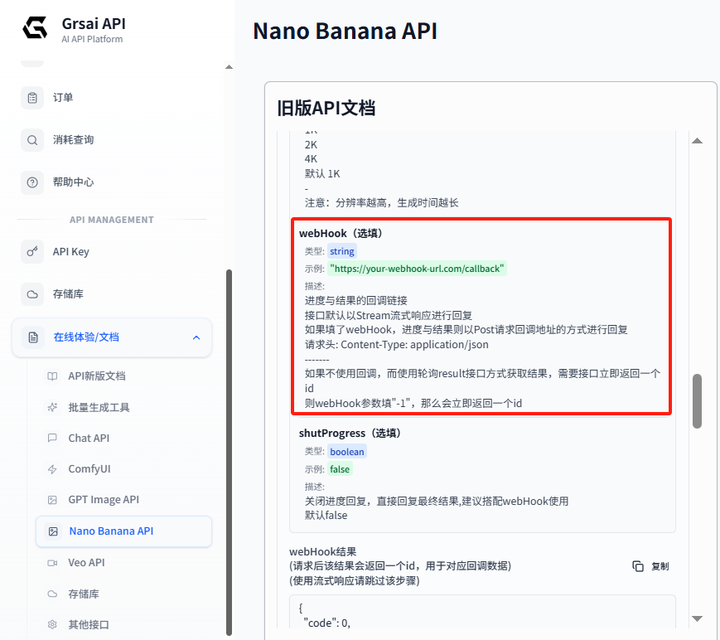Click the lightning icon beside ComfyUI
720x640 pixels.
[x=52, y=469]
